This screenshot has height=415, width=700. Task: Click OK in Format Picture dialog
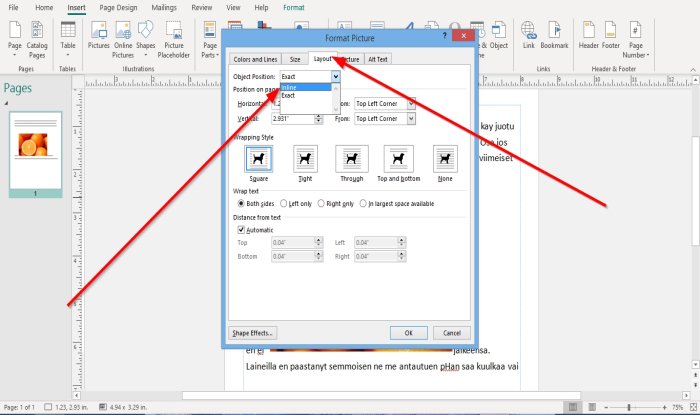[408, 333]
